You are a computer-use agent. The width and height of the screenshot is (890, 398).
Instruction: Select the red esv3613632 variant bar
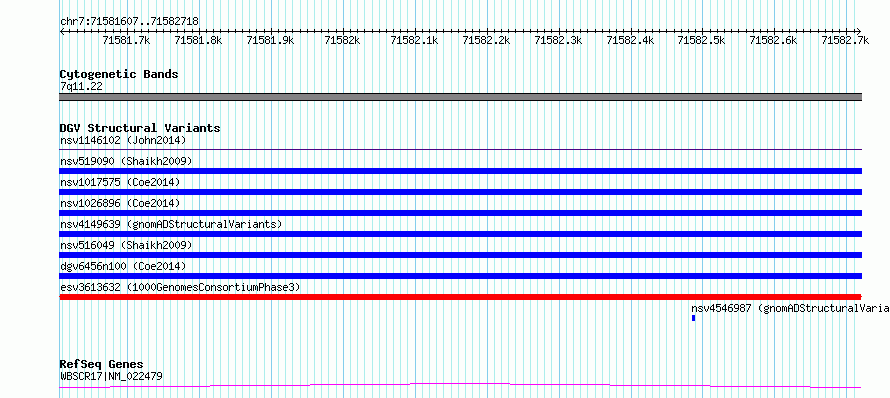pyautogui.click(x=460, y=297)
